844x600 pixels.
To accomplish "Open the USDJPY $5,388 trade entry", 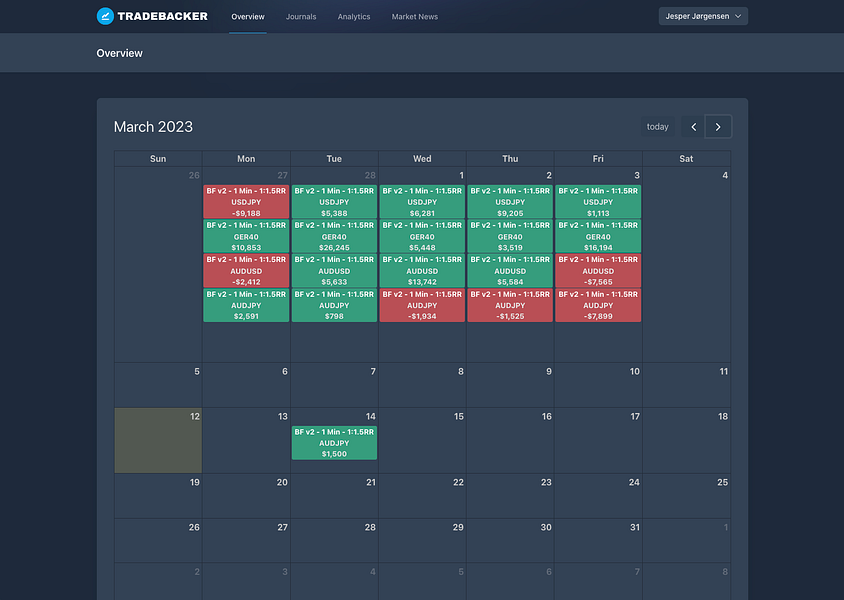I will point(334,202).
